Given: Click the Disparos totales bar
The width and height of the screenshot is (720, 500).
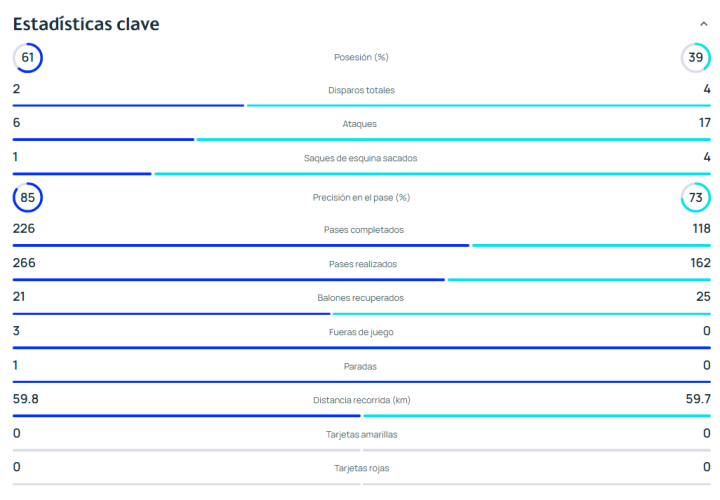Looking at the screenshot, I should coord(361,105).
